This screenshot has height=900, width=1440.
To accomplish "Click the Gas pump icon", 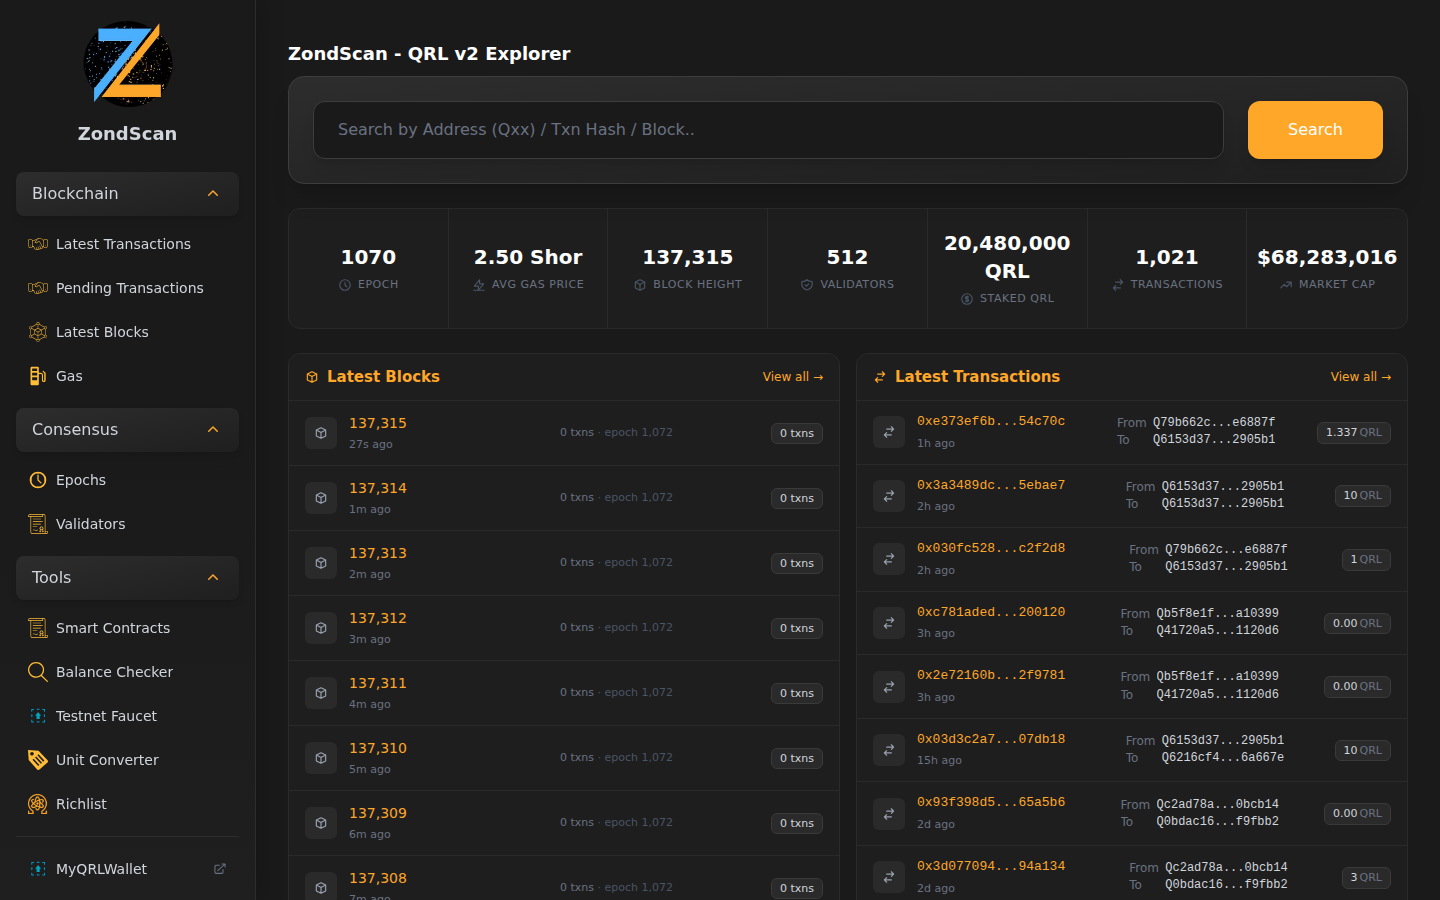I will 38,376.
